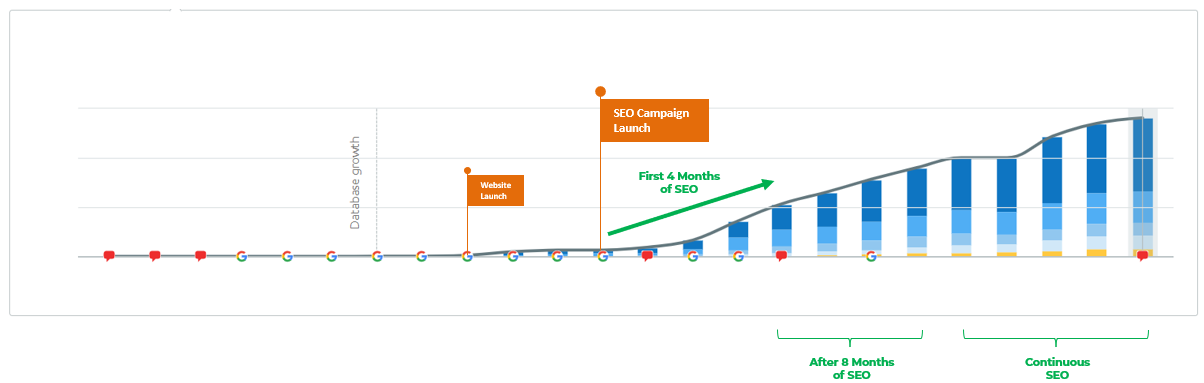1204x383 pixels.
Task: Select the highlighted final bar's dark blue segment
Action: coord(1142,155)
